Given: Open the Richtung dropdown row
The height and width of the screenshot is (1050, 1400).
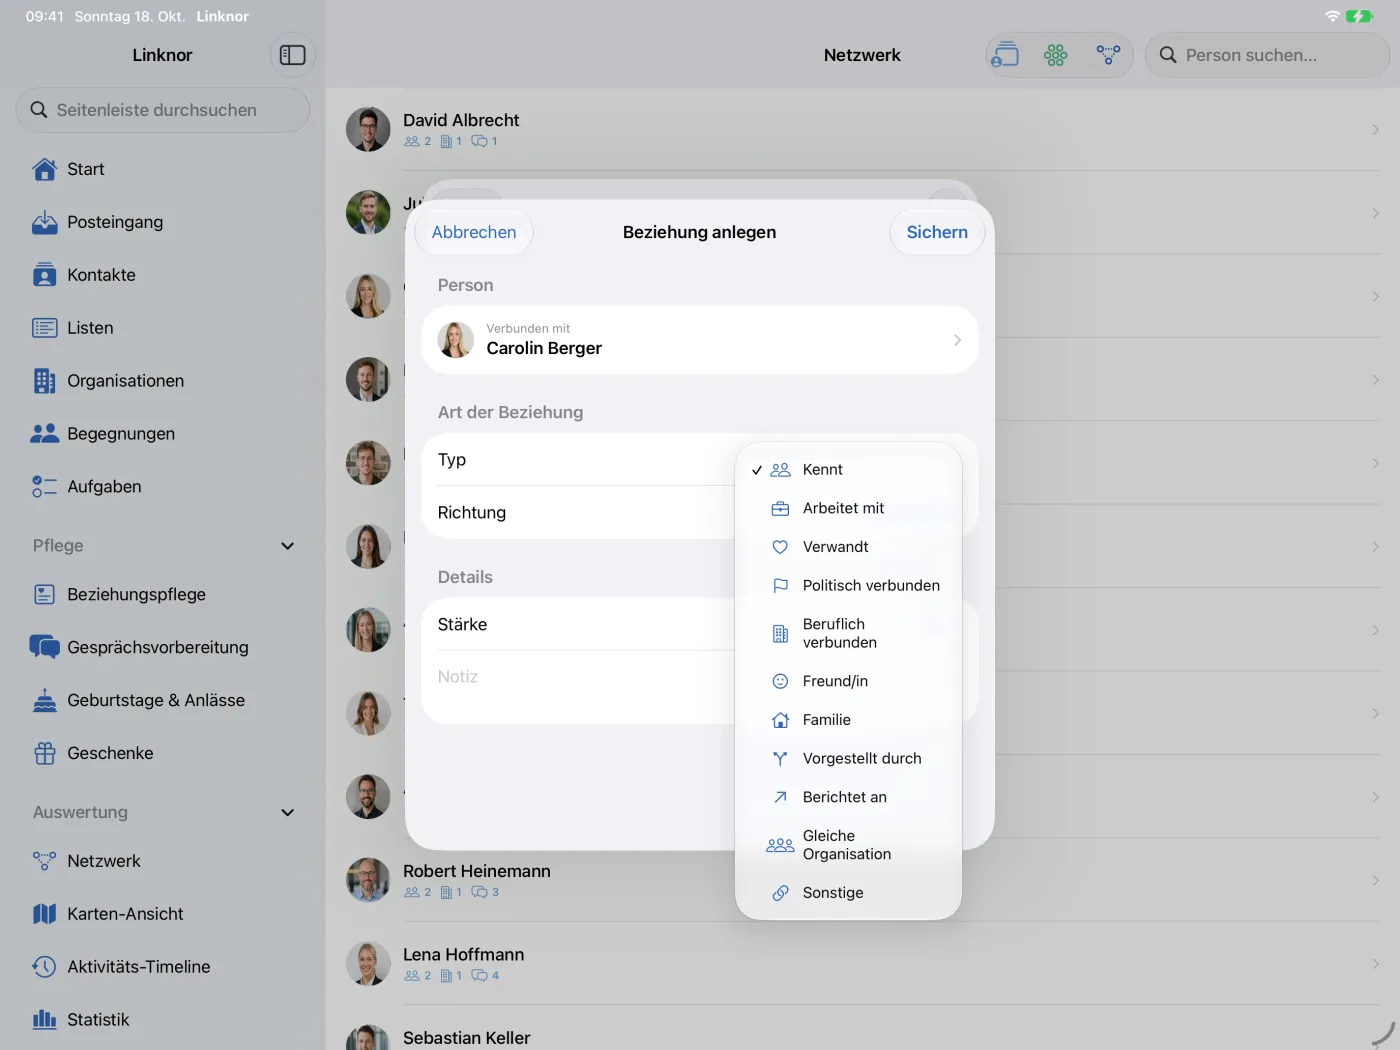Looking at the screenshot, I should (x=700, y=513).
